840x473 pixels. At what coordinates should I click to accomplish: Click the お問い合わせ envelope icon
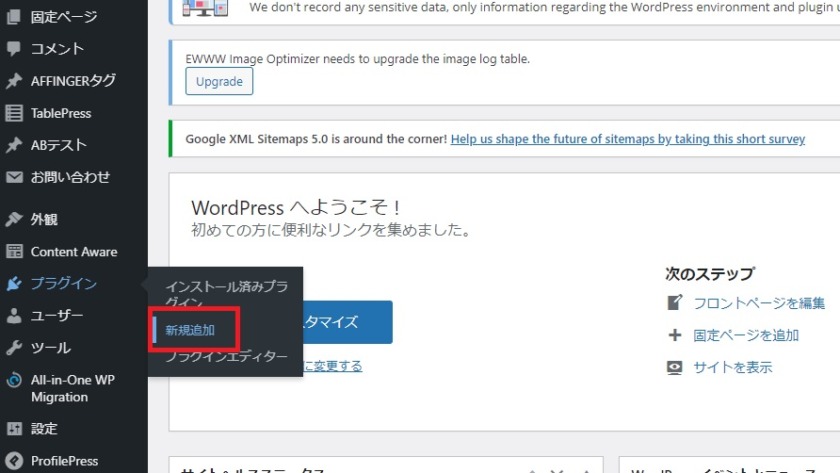point(14,177)
